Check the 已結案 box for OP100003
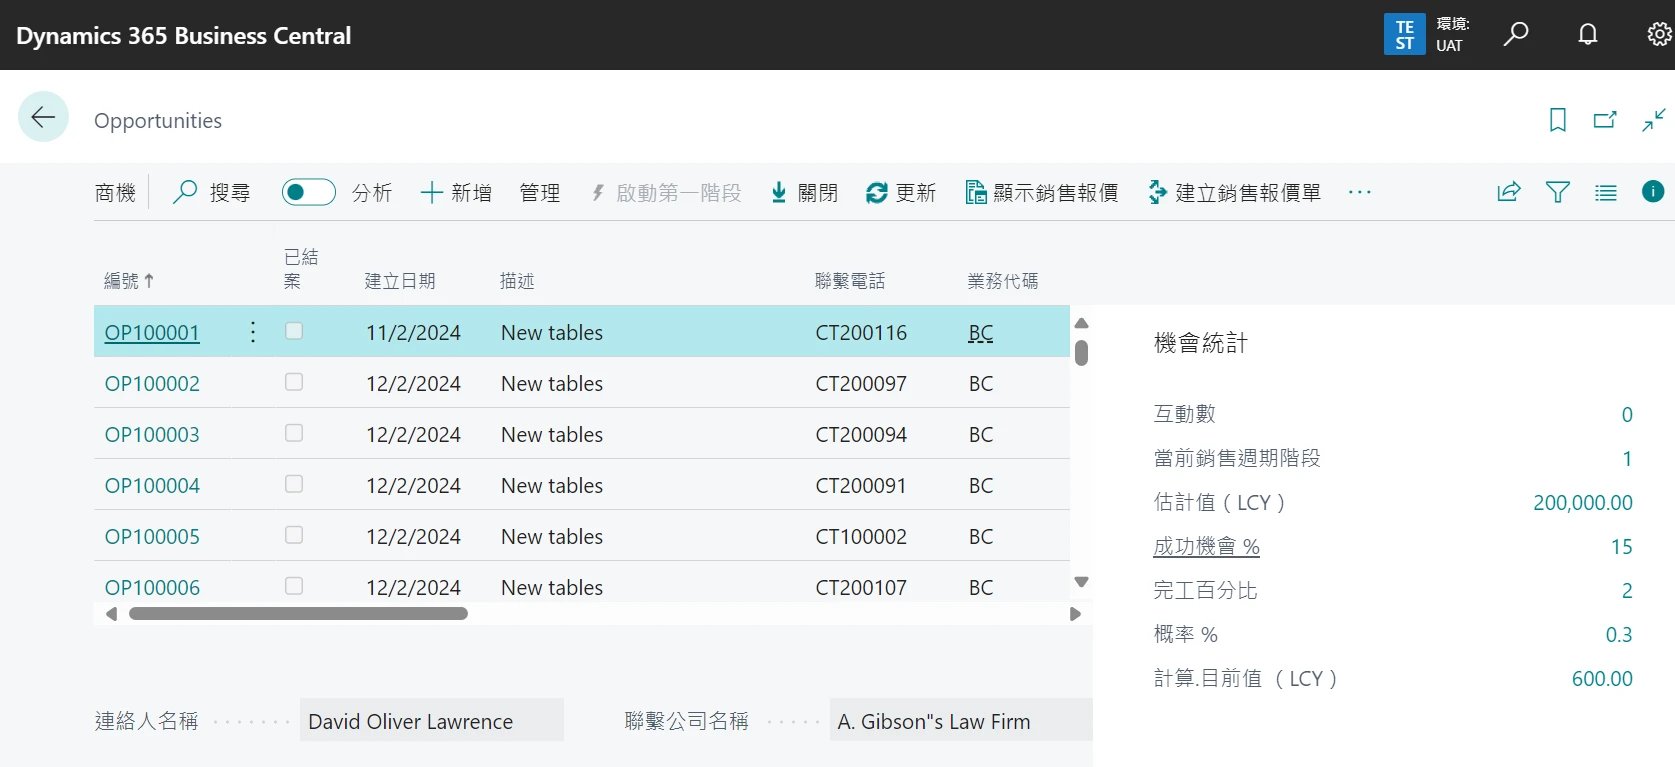Image resolution: width=1675 pixels, height=767 pixels. 294,433
